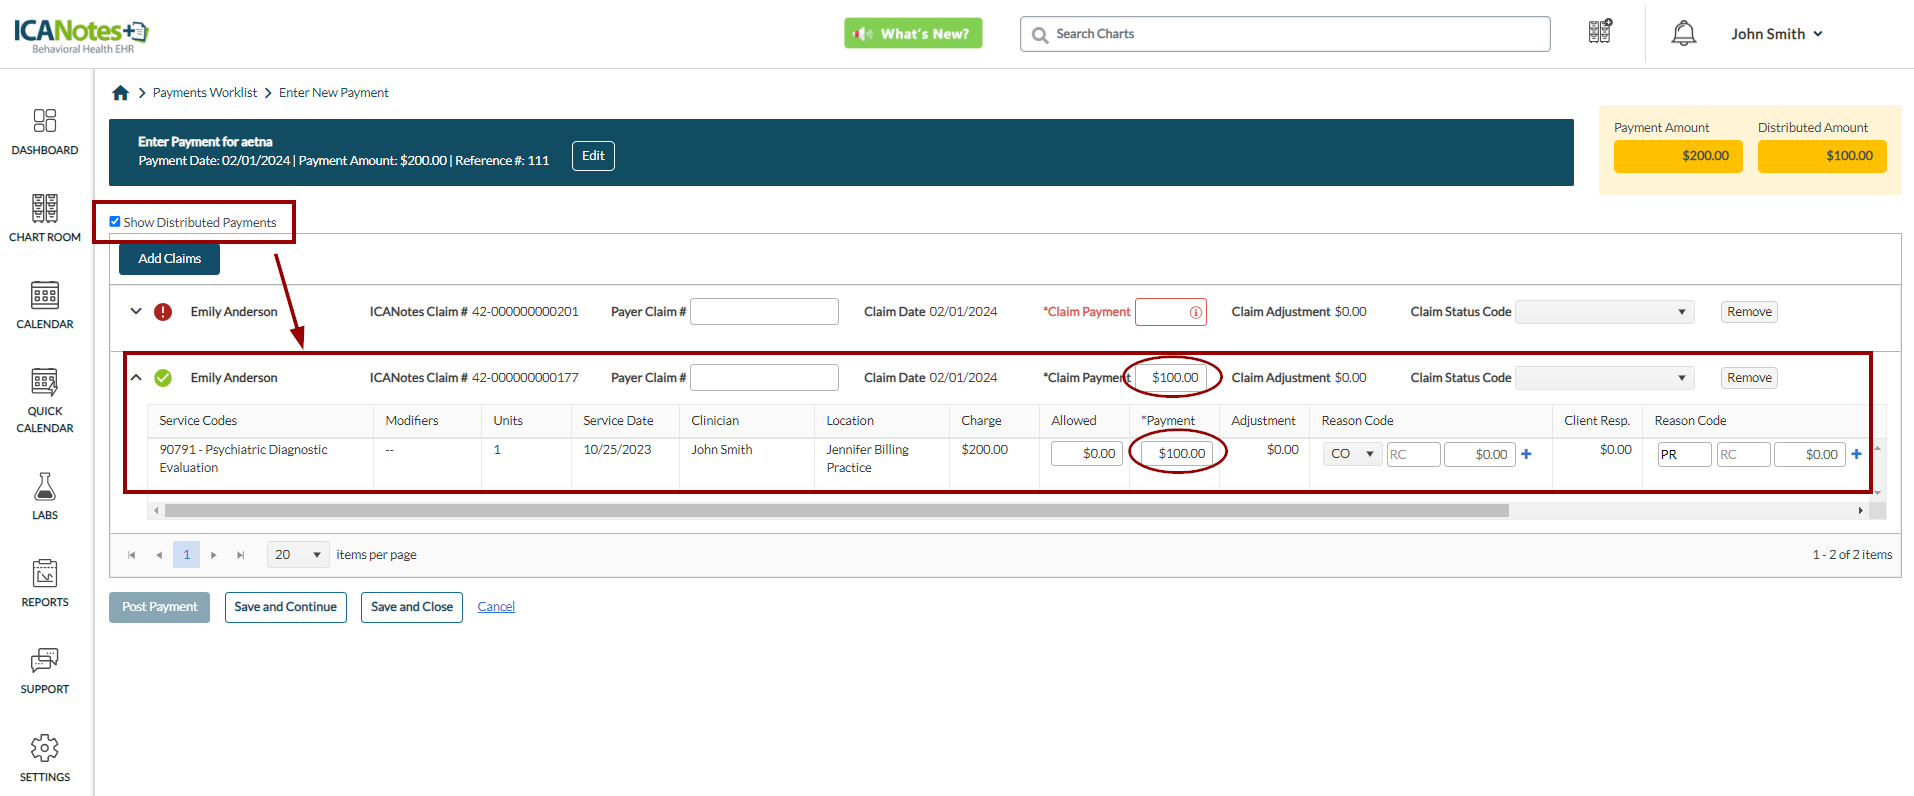Click the Post Payment button
Screen dimensions: 1914x796
click(x=159, y=607)
